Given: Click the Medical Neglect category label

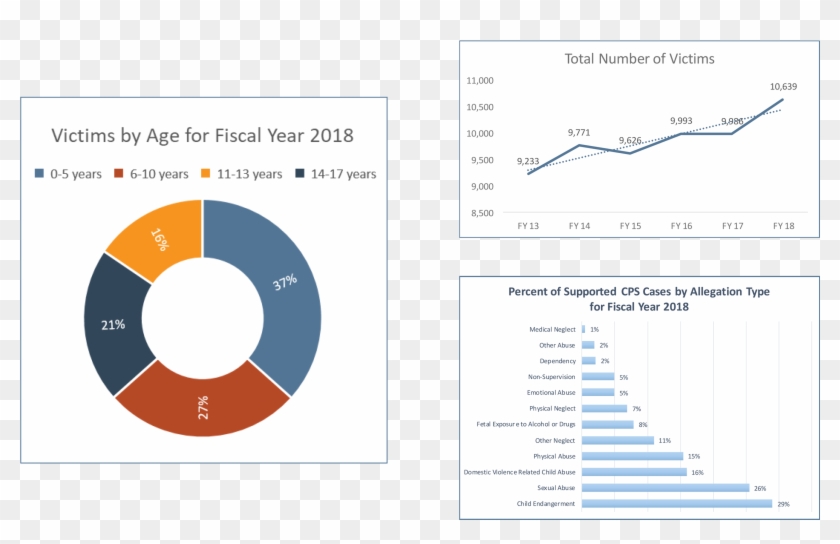Looking at the screenshot, I should [551, 329].
